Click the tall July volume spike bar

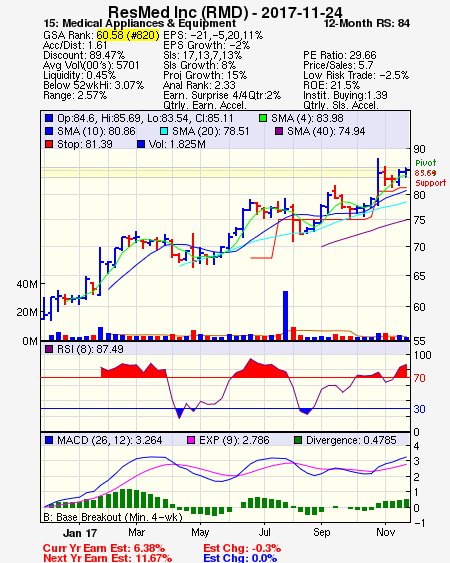pyautogui.click(x=286, y=315)
